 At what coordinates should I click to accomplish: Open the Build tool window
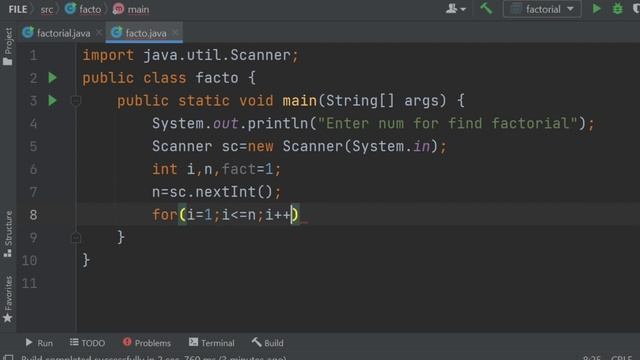click(x=267, y=343)
